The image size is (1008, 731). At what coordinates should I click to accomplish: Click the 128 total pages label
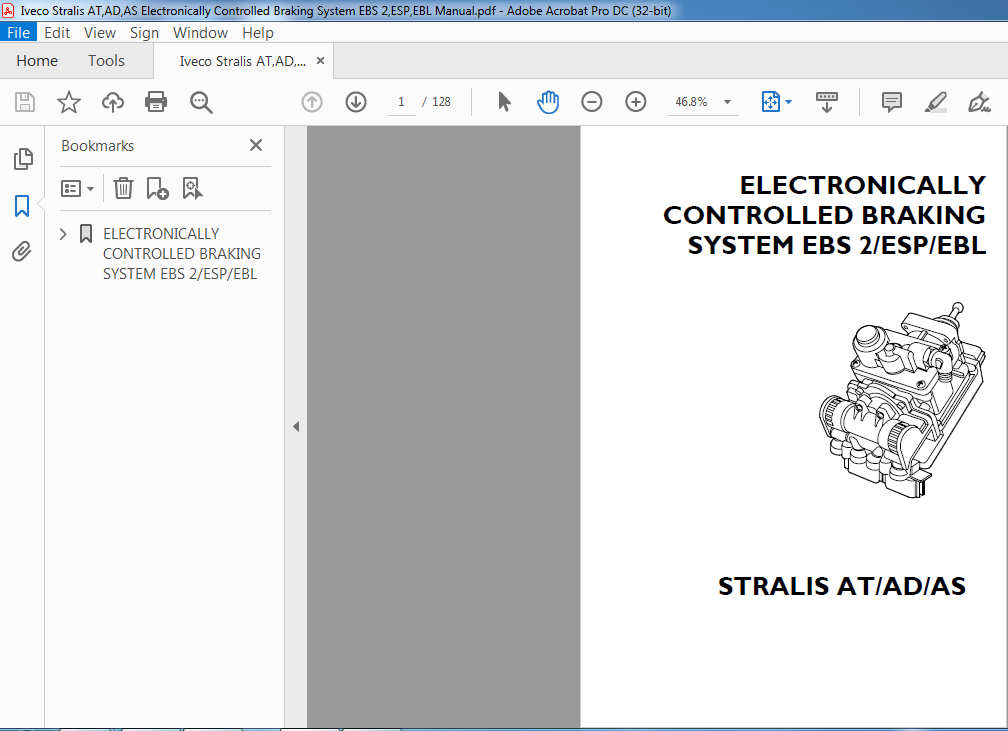[441, 102]
